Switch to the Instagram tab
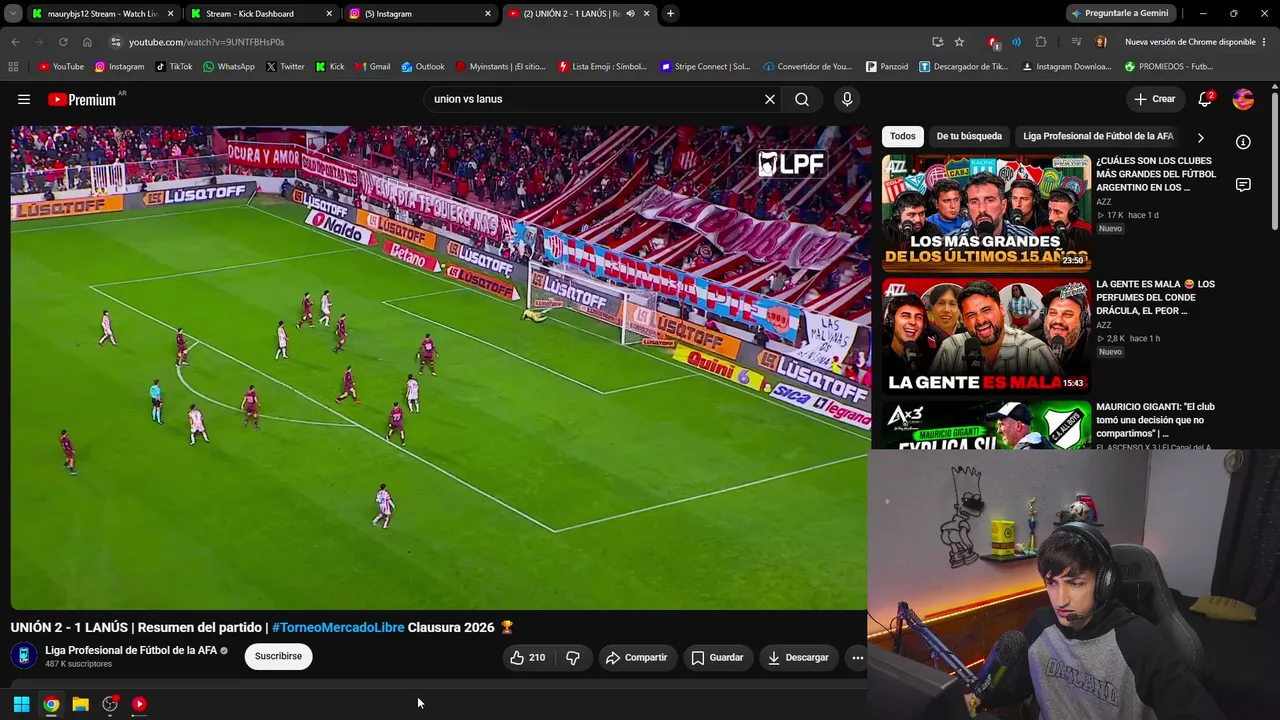This screenshot has width=1280, height=720. point(420,14)
